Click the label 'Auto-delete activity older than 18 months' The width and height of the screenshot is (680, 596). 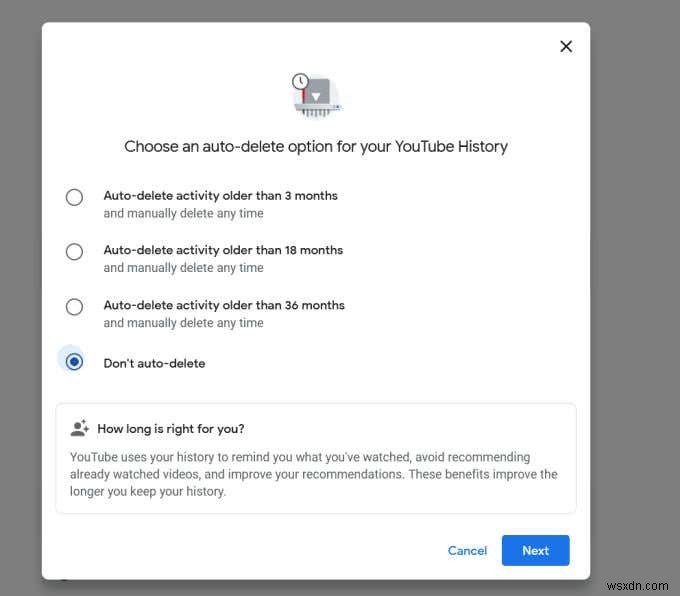click(223, 250)
